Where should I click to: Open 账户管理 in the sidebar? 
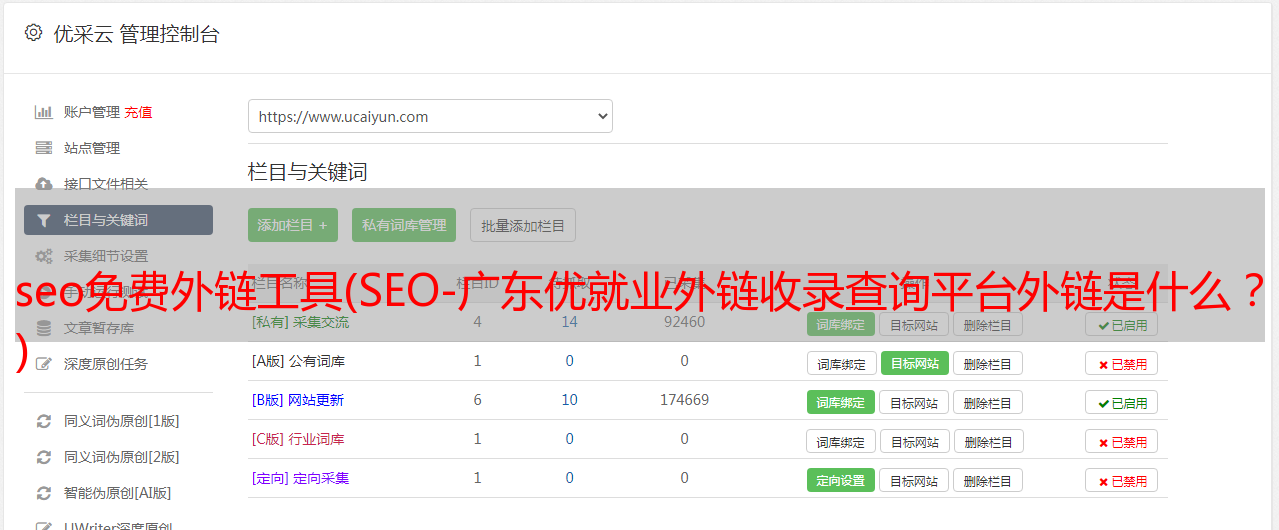pyautogui.click(x=92, y=112)
